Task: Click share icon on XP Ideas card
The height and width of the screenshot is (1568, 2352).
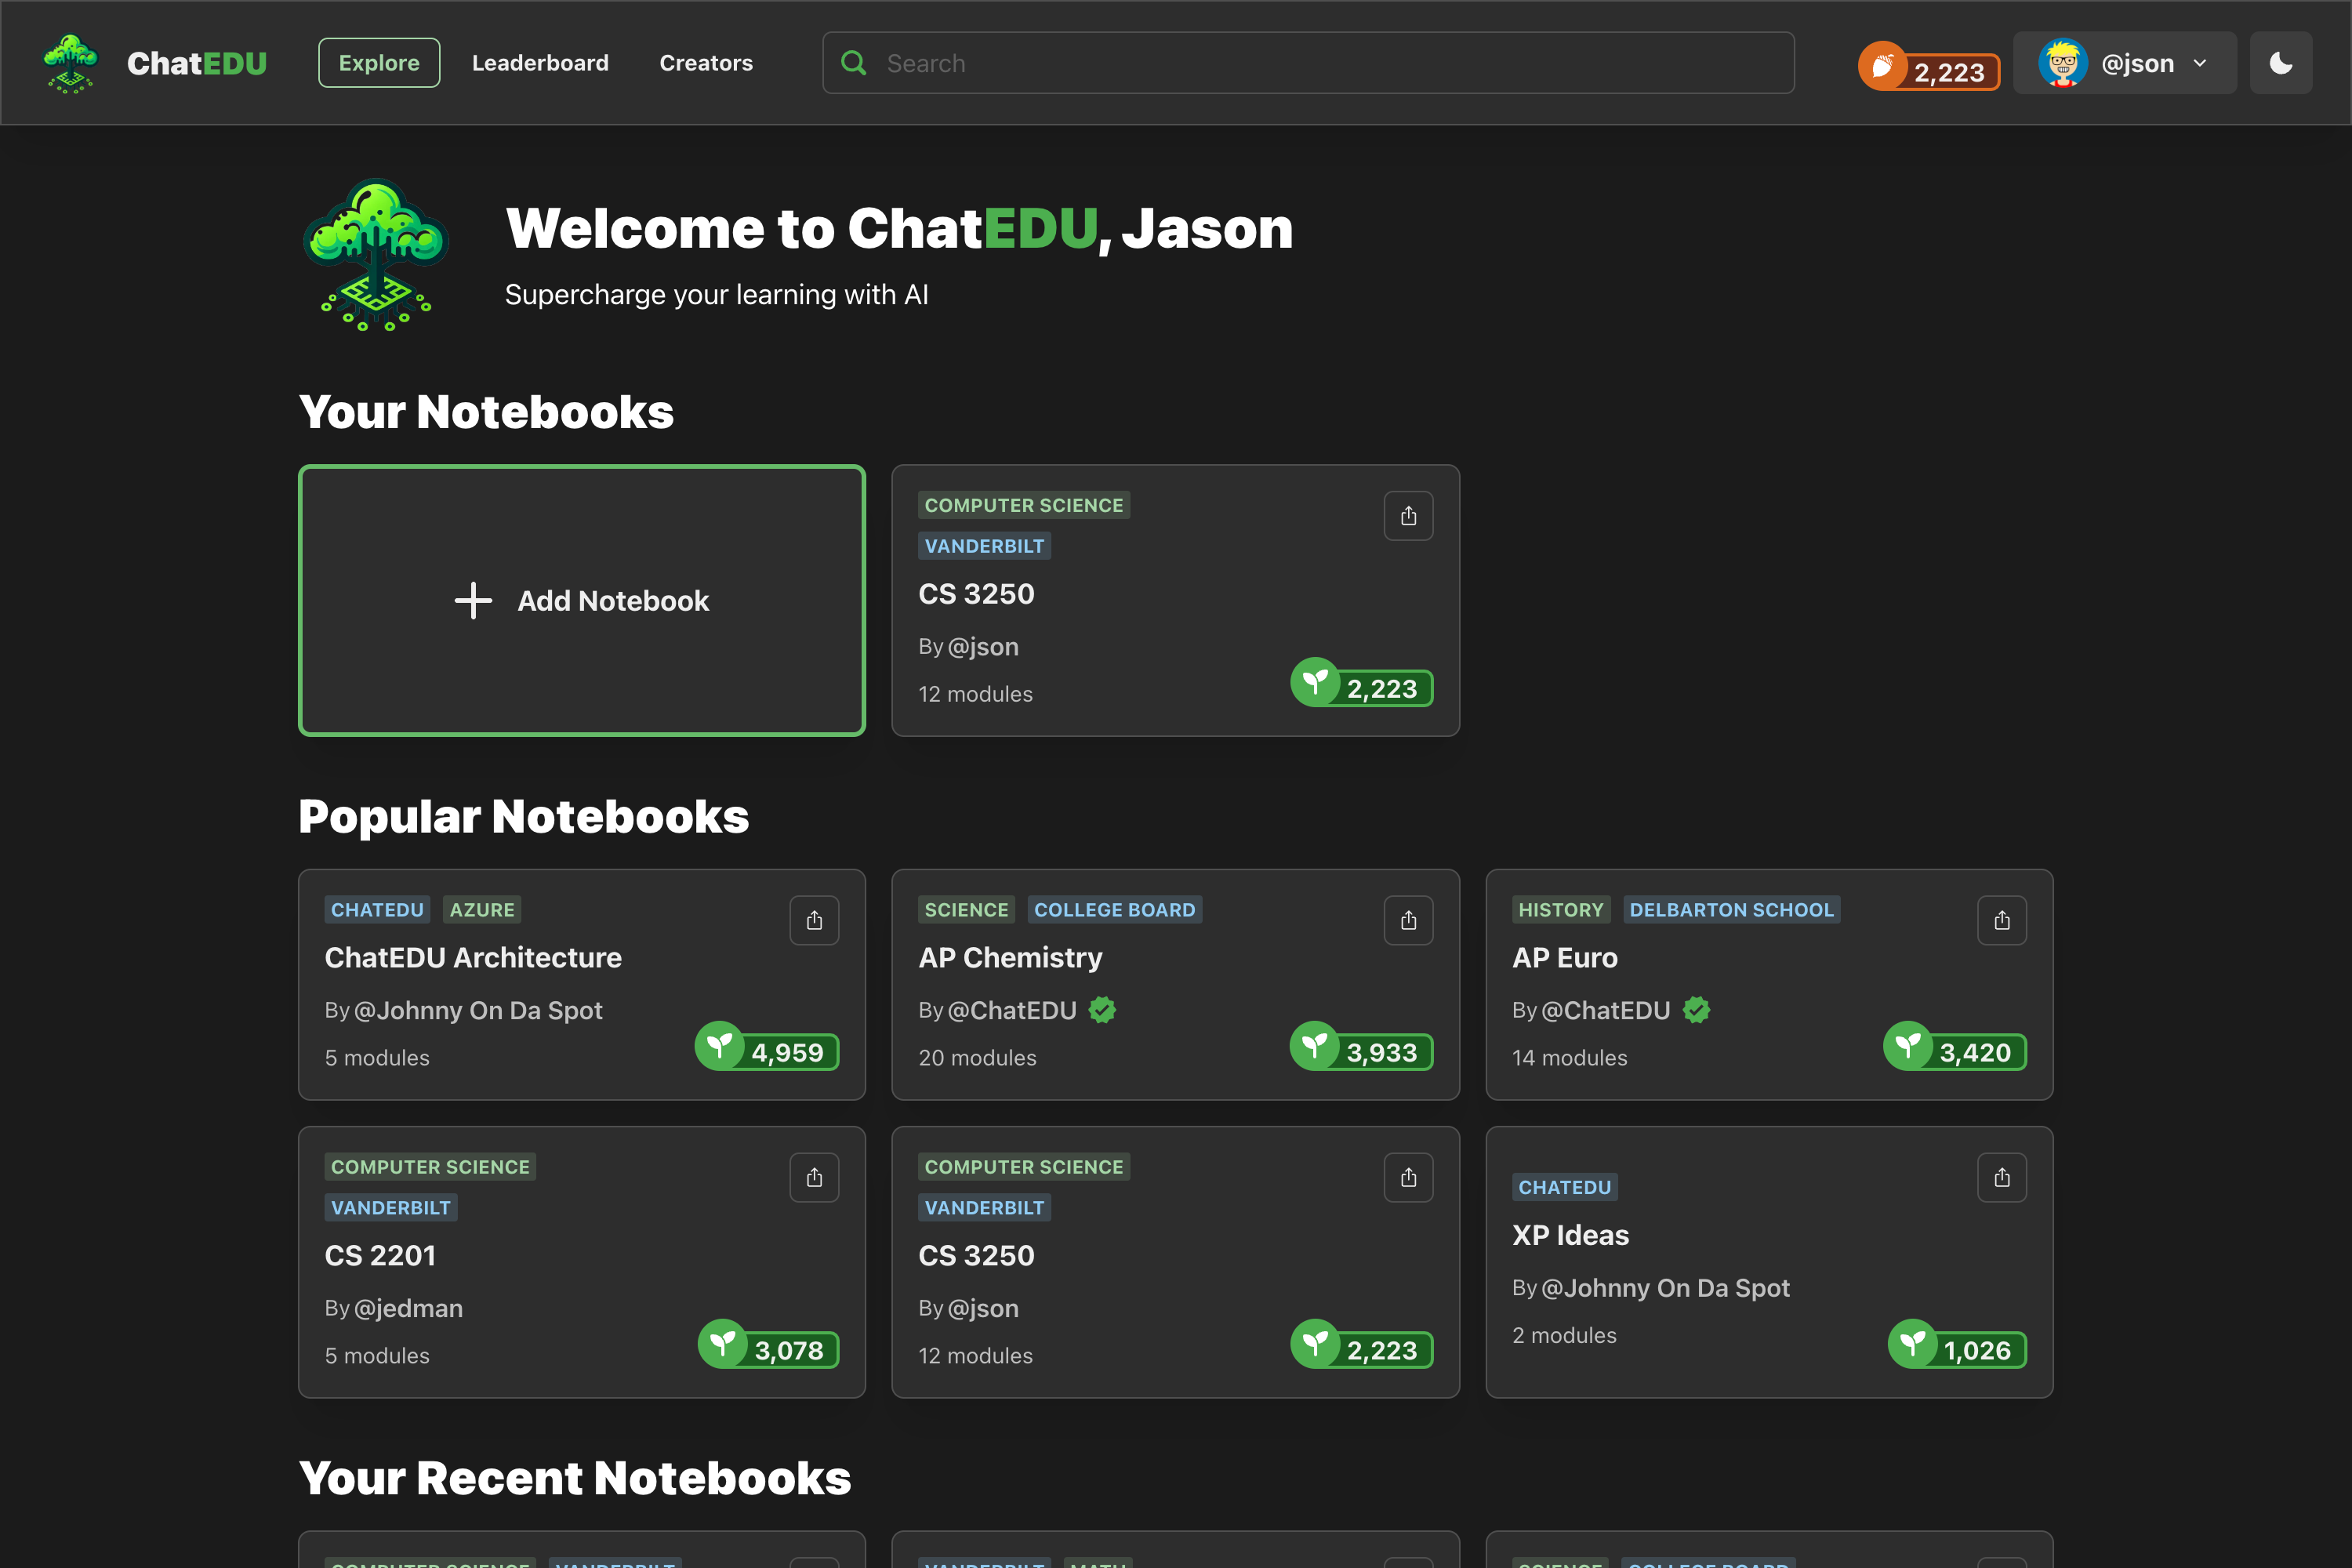Action: click(x=2001, y=1177)
